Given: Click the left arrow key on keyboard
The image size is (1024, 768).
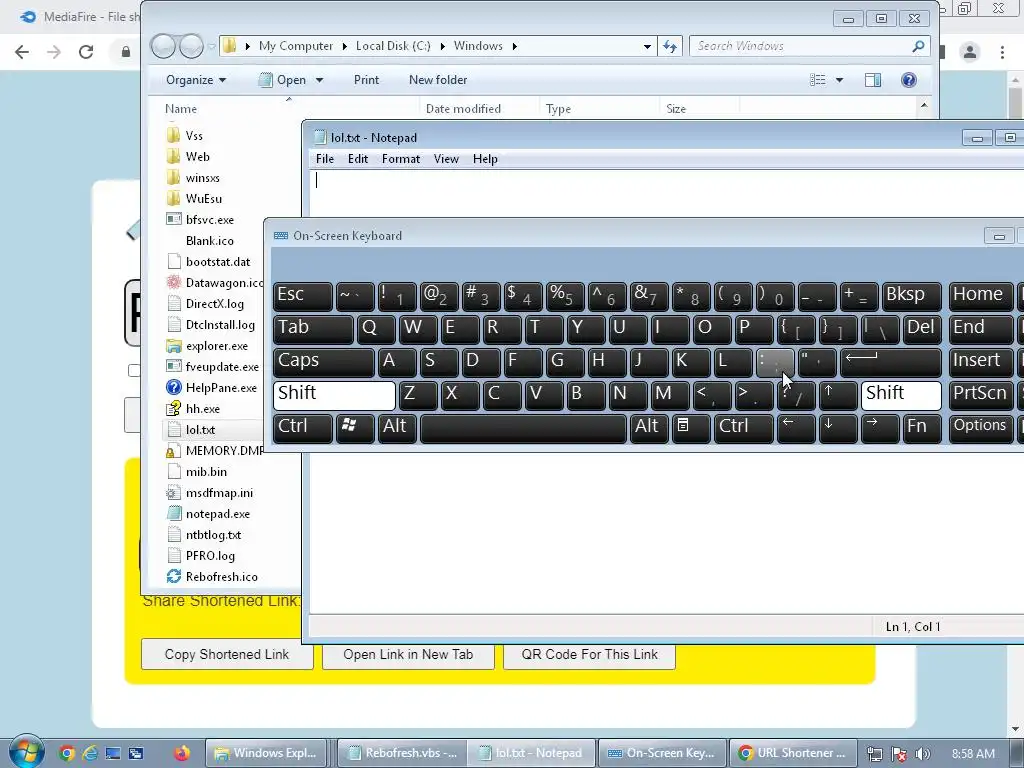Looking at the screenshot, I should pos(795,427).
